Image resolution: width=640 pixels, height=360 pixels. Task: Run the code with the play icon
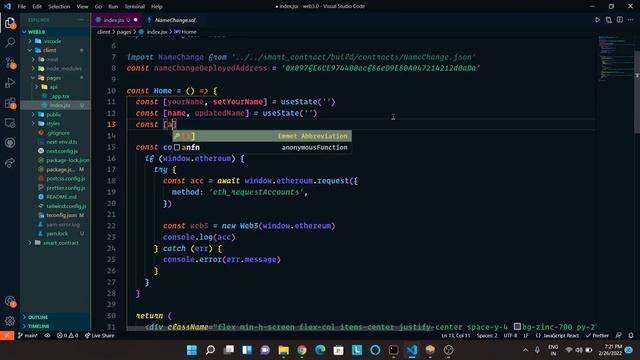click(x=597, y=20)
